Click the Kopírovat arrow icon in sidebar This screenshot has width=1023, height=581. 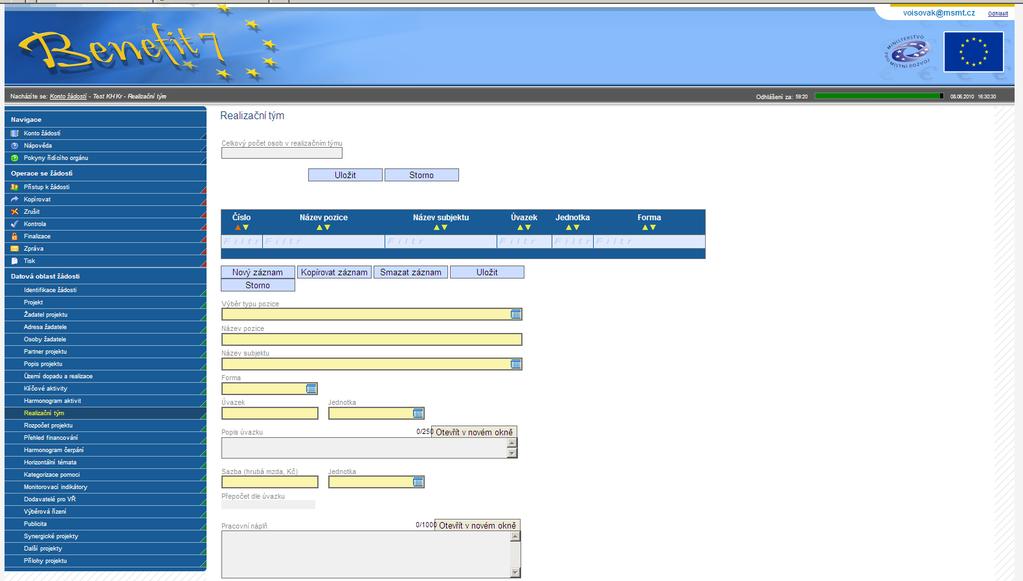click(14, 200)
